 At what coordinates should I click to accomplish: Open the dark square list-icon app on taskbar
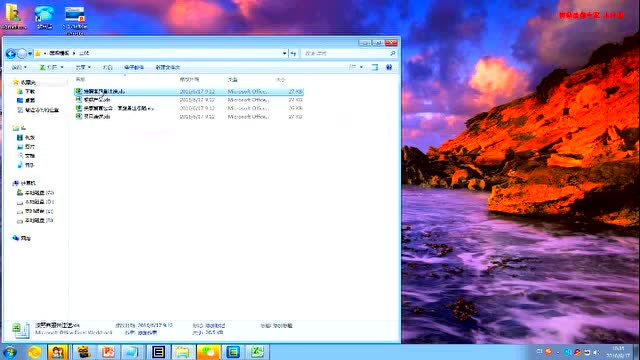coord(158,352)
